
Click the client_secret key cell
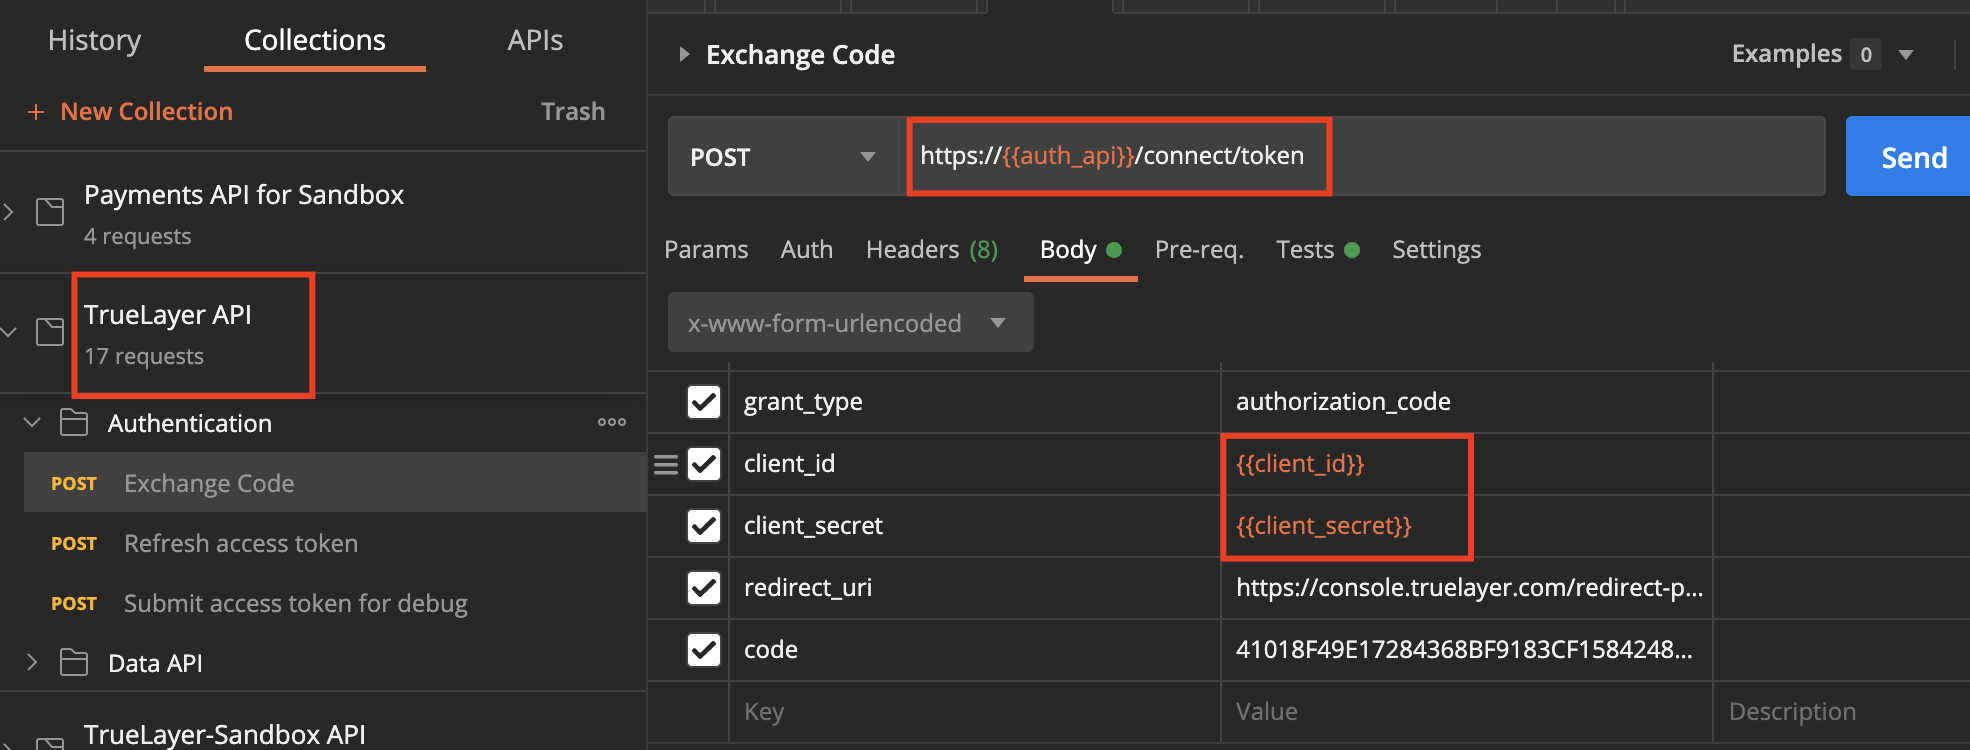975,526
